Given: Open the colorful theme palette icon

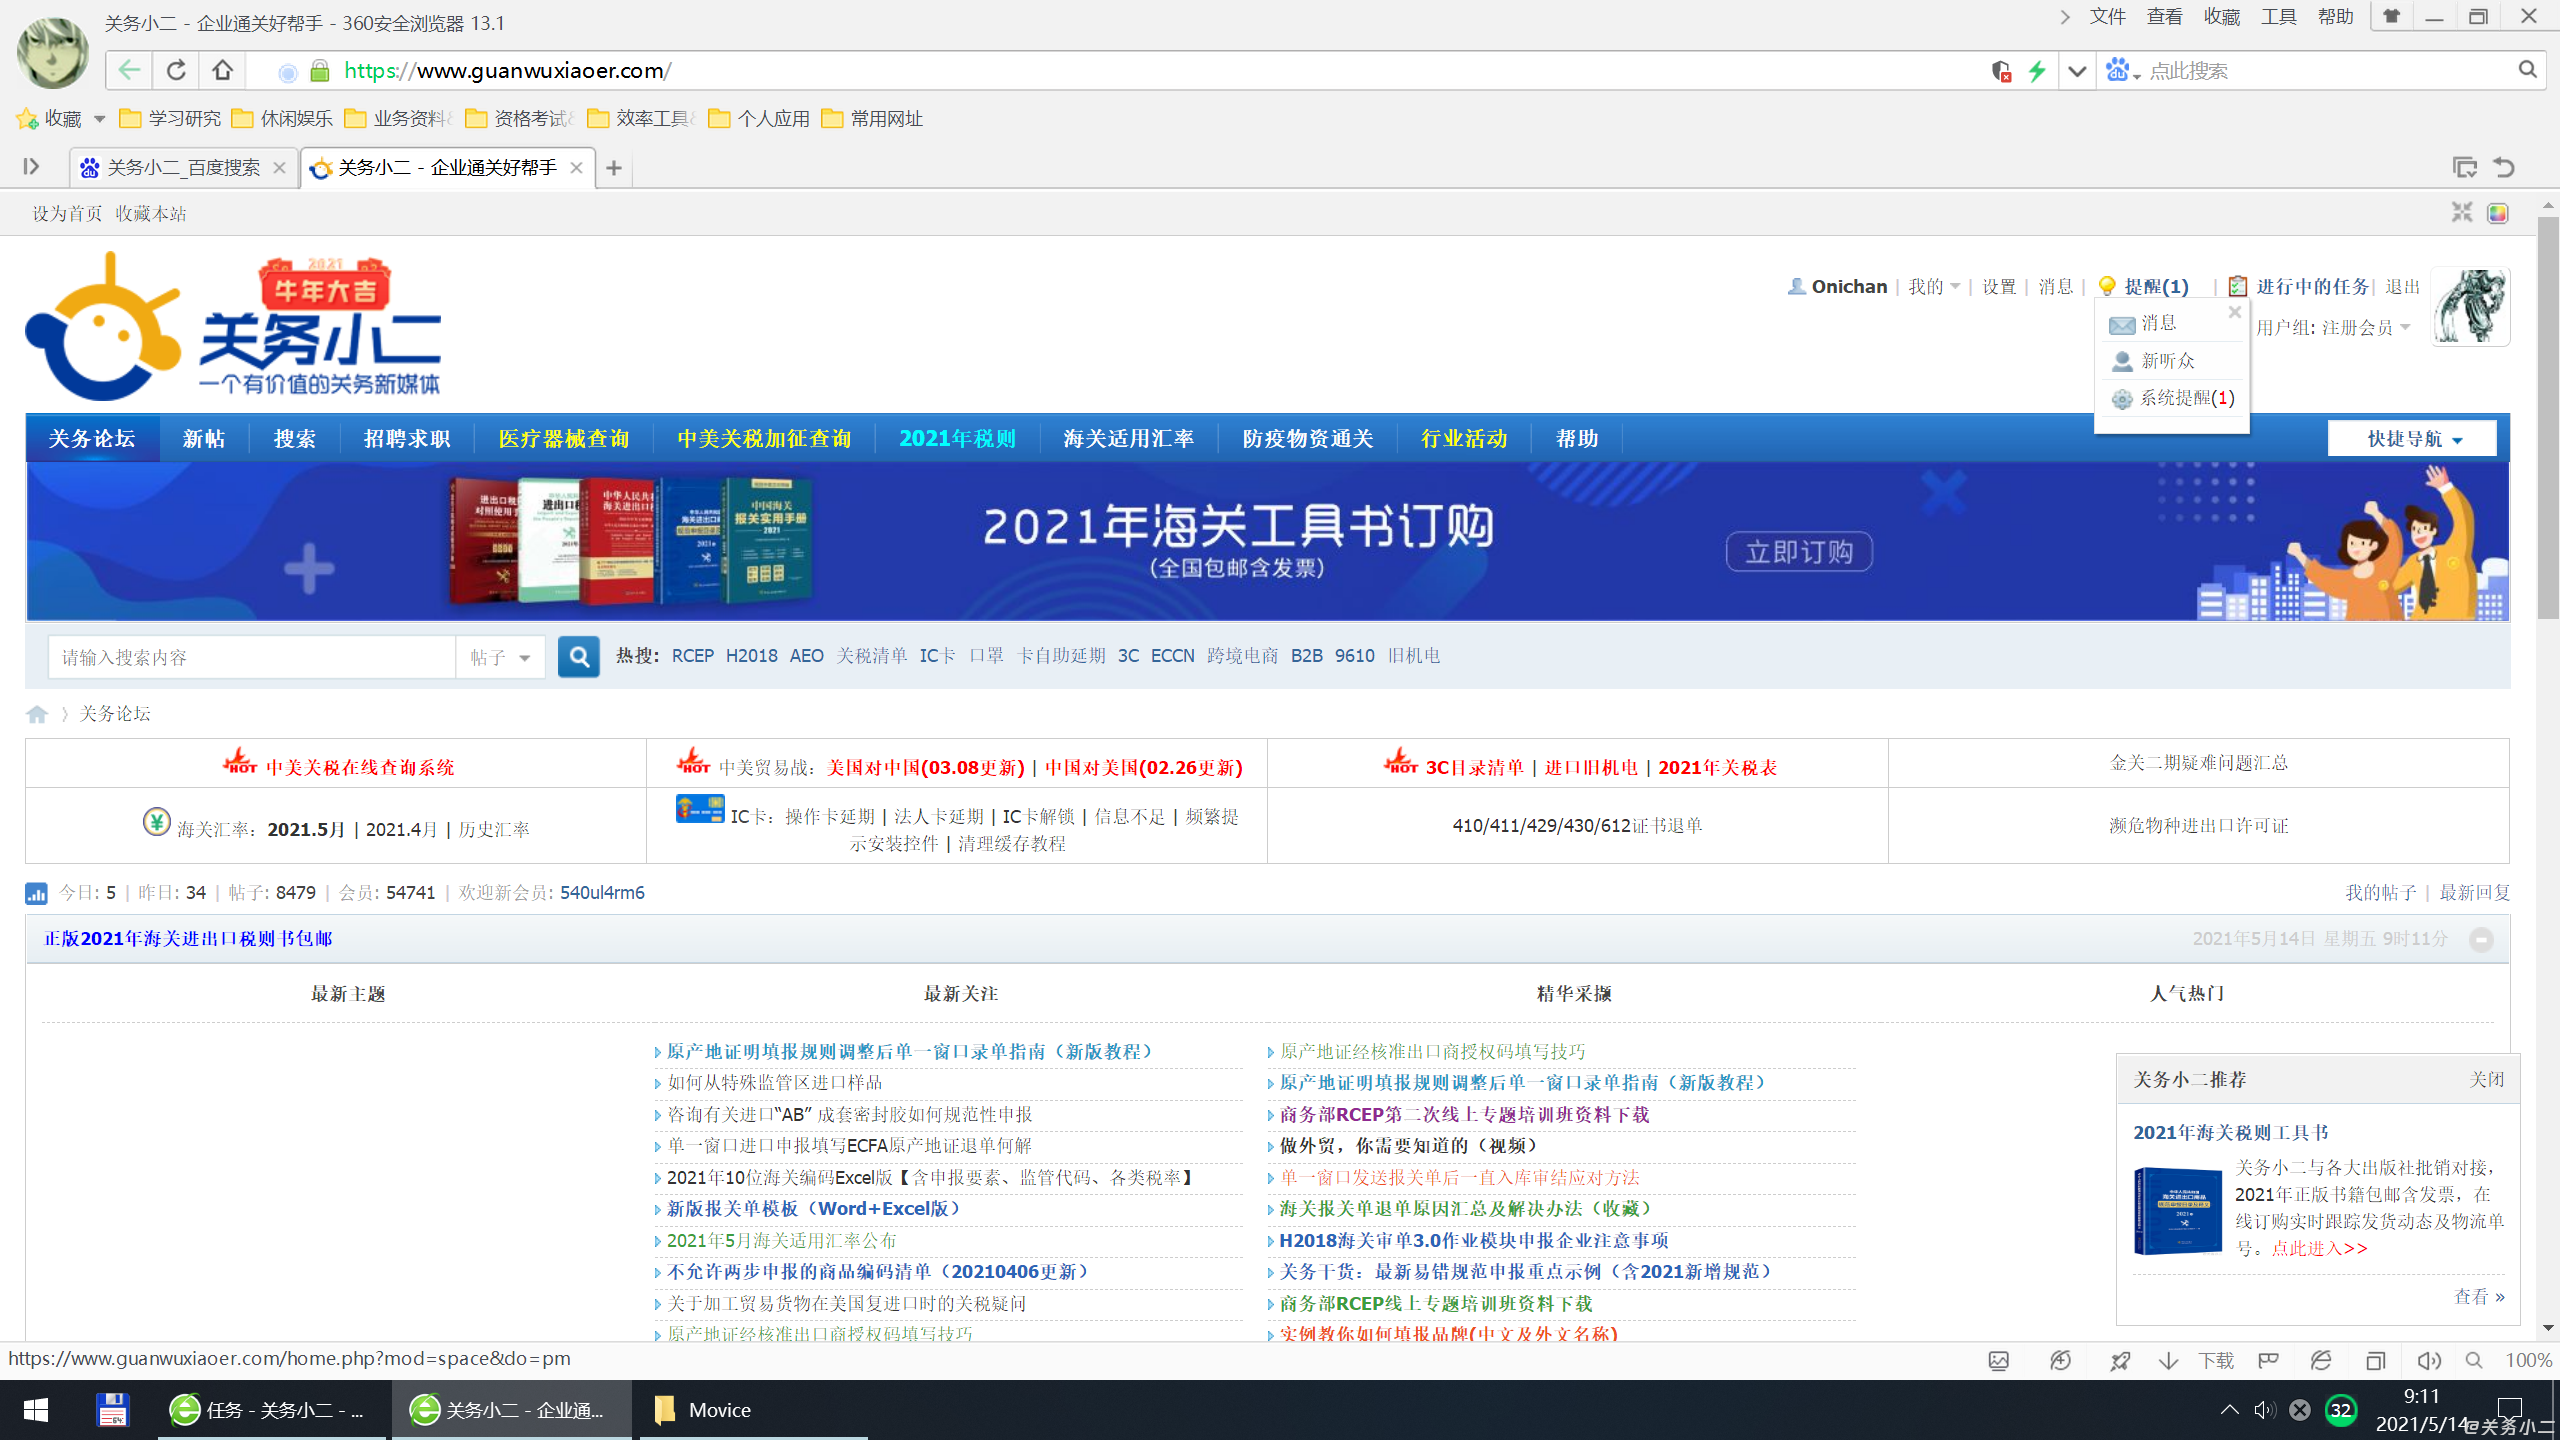Looking at the screenshot, I should tap(2498, 213).
